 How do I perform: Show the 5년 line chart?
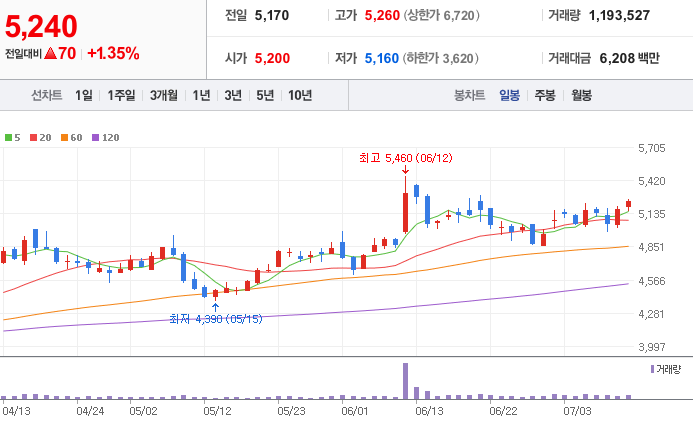coord(265,95)
